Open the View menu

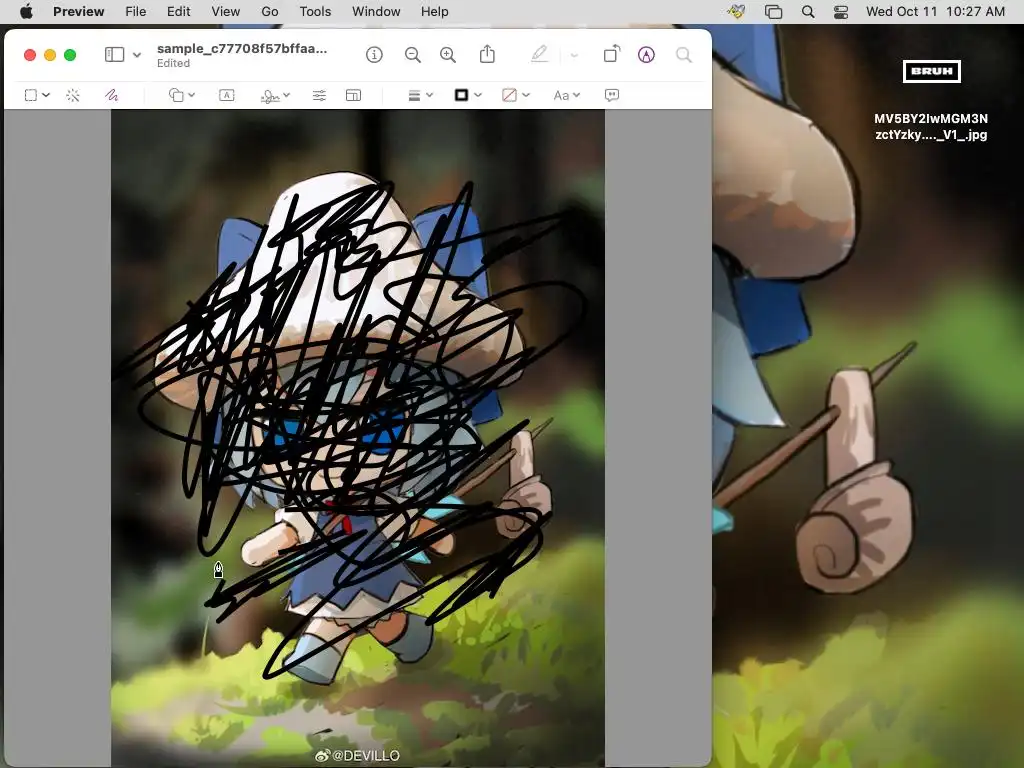click(225, 12)
